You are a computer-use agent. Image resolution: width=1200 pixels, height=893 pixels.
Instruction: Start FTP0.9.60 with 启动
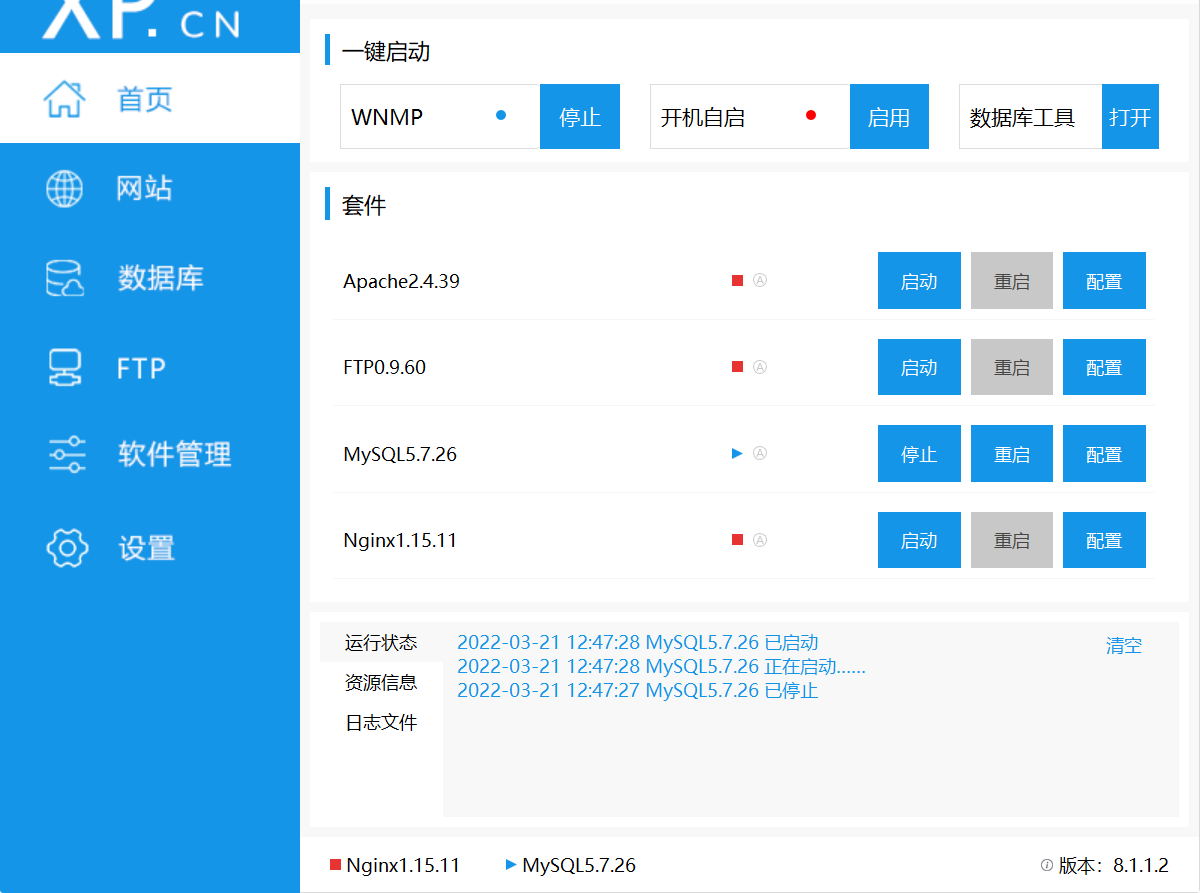[919, 367]
